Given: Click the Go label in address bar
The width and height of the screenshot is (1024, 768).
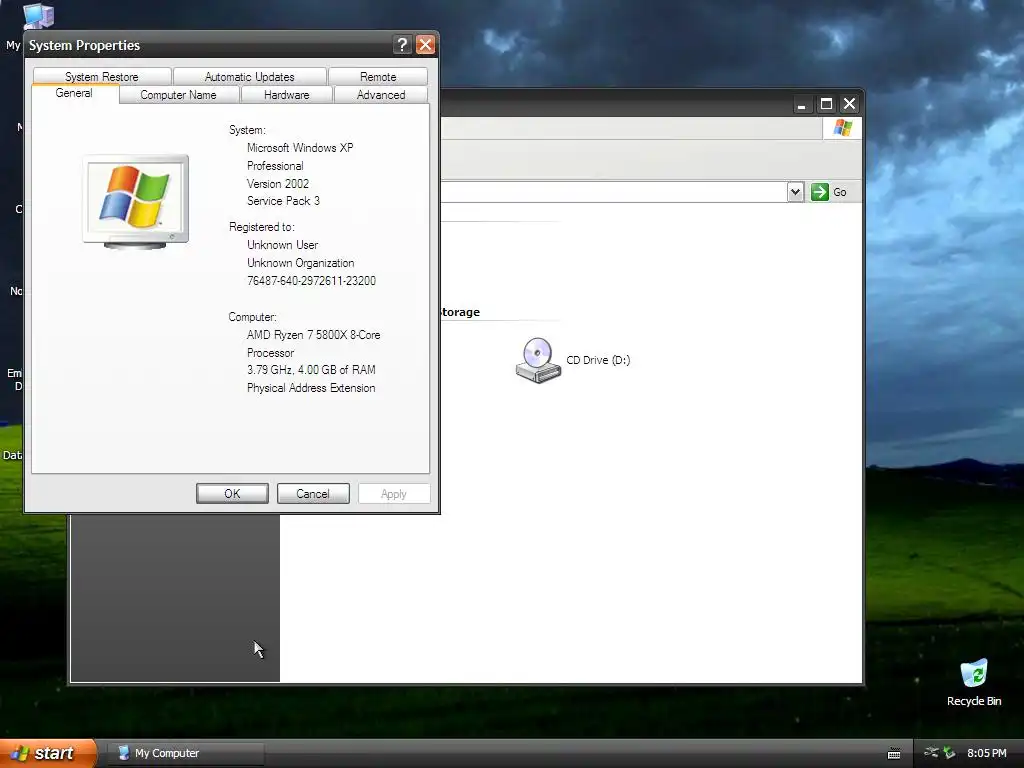Looking at the screenshot, I should [840, 192].
